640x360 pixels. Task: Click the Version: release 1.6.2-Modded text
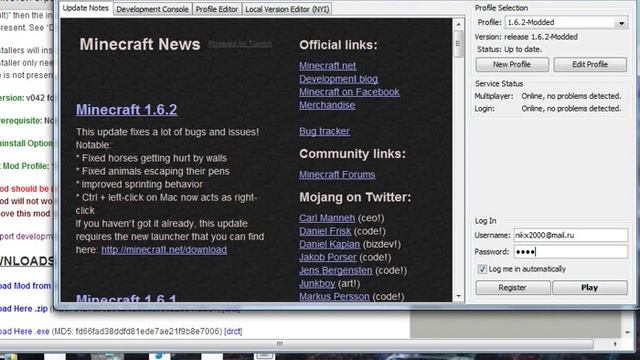click(x=526, y=37)
